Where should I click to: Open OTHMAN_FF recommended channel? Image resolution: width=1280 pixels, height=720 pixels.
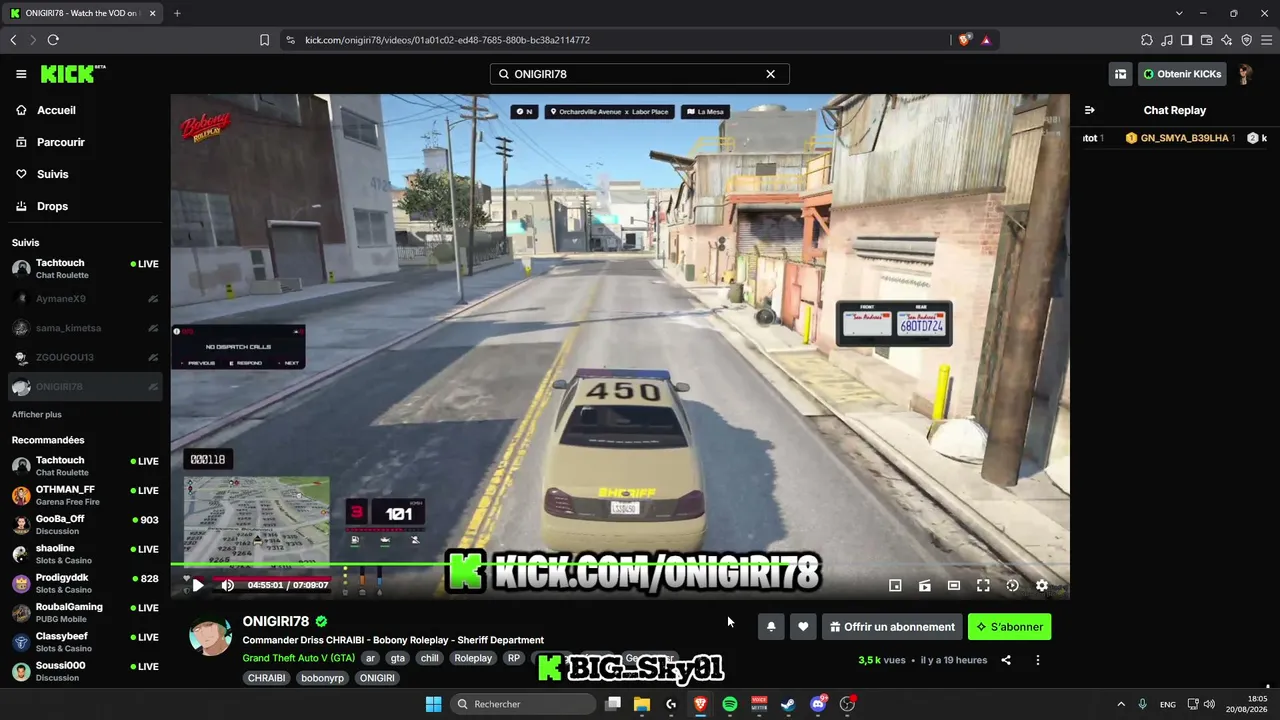tap(85, 495)
